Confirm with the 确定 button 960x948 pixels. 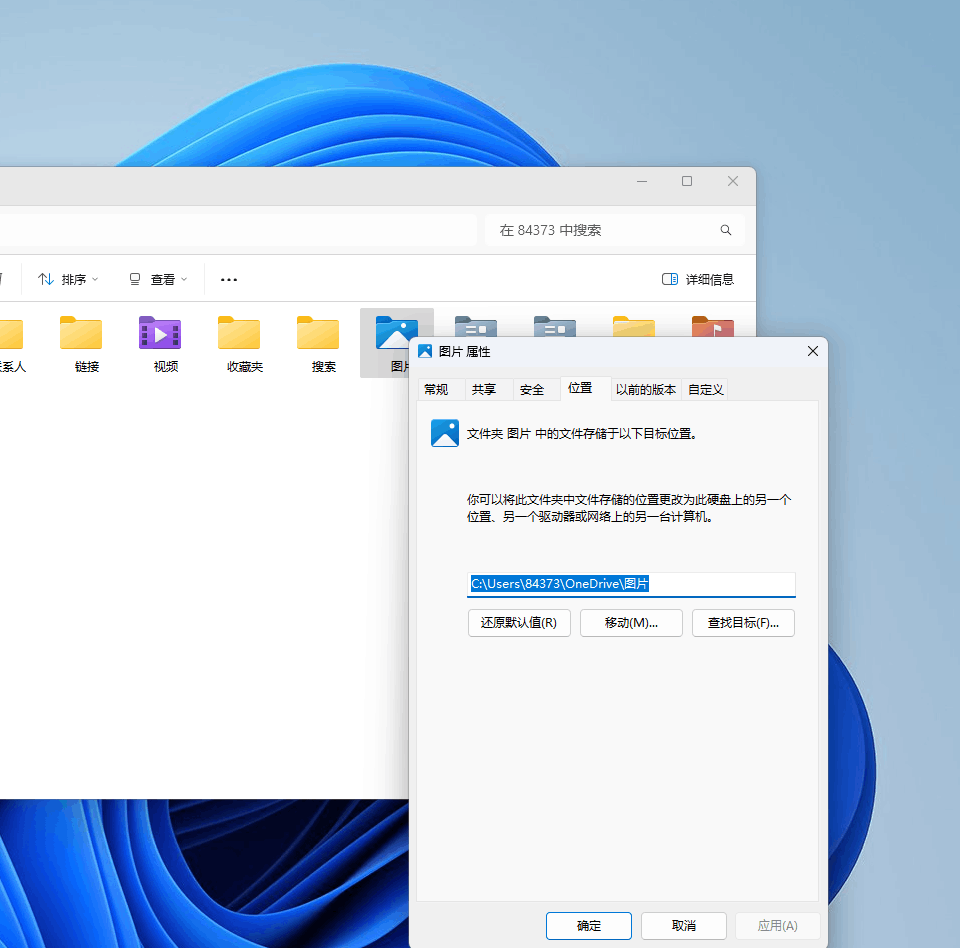click(x=589, y=925)
